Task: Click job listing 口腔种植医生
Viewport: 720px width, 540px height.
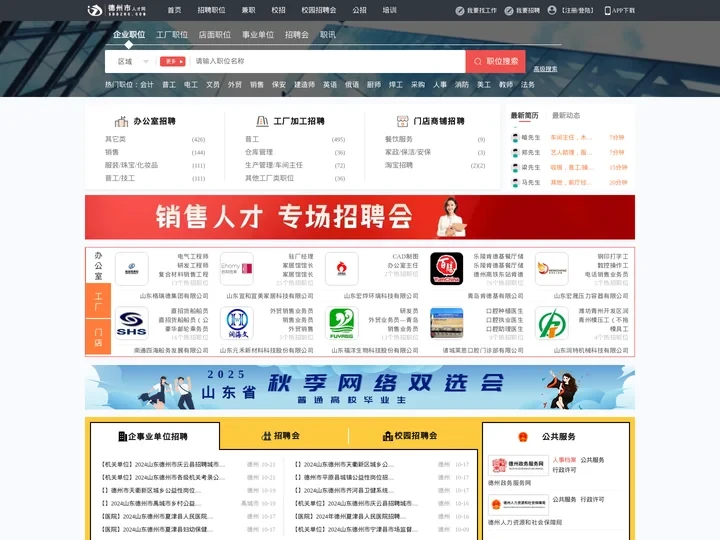Action: coord(505,311)
